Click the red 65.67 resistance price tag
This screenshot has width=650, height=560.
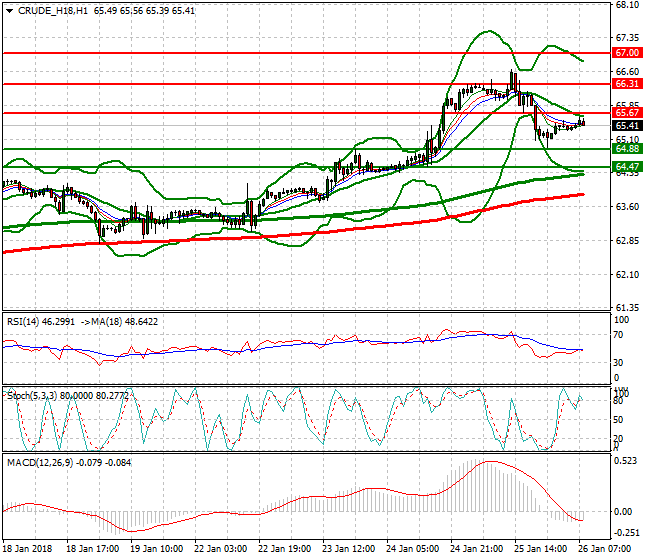coord(627,113)
